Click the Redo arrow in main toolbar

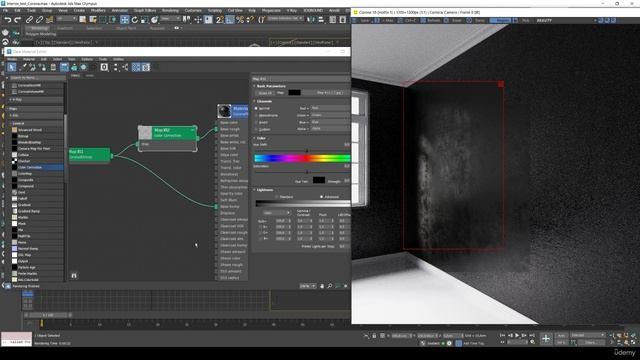click(x=18, y=20)
